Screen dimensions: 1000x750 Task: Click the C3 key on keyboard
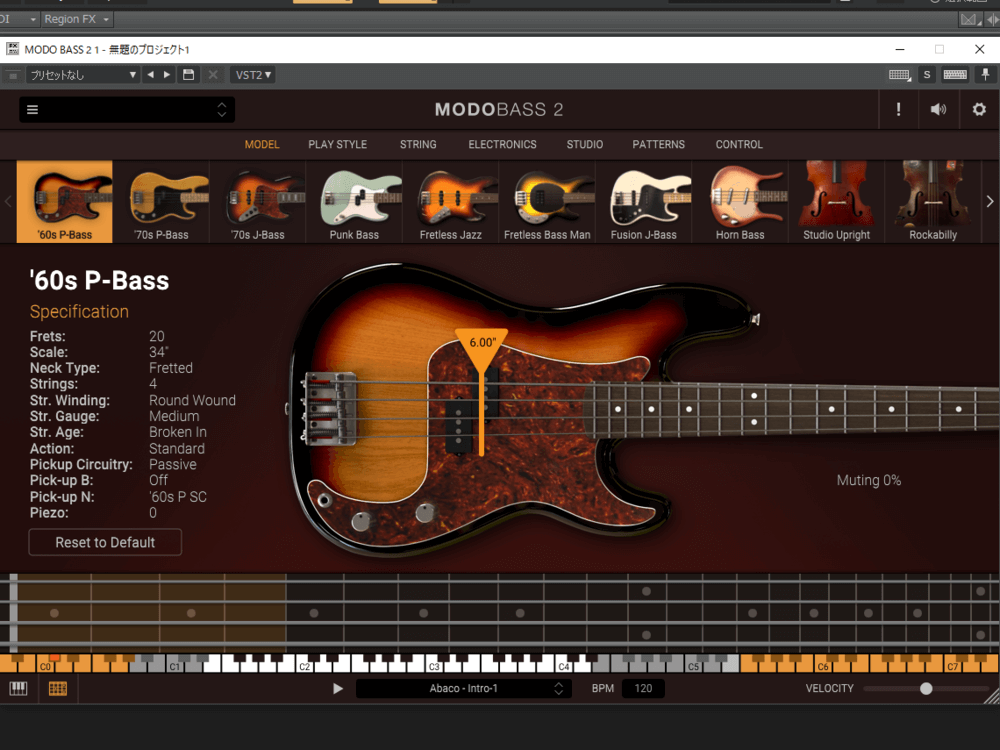pyautogui.click(x=434, y=666)
